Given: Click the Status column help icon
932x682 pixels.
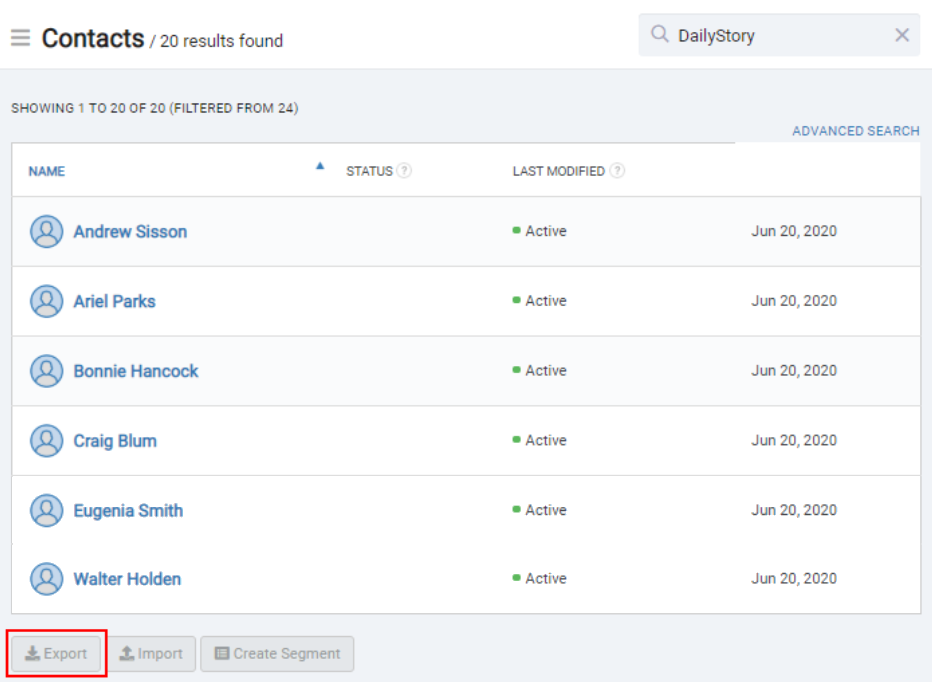Looking at the screenshot, I should [x=404, y=171].
